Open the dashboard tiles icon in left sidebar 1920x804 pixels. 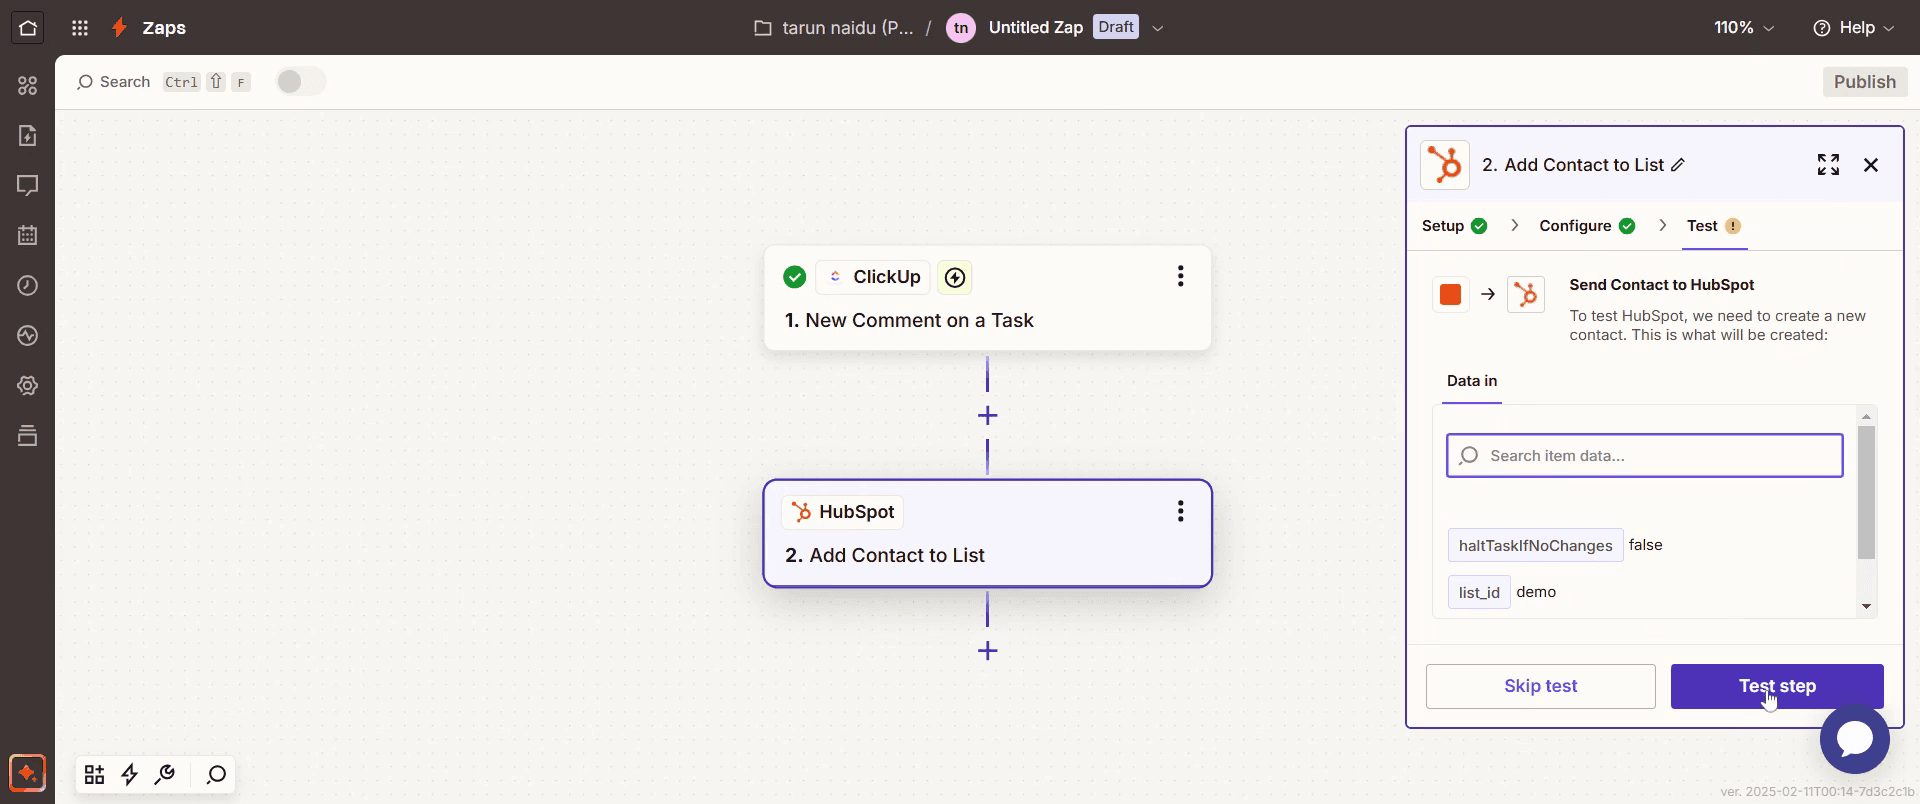(x=28, y=85)
